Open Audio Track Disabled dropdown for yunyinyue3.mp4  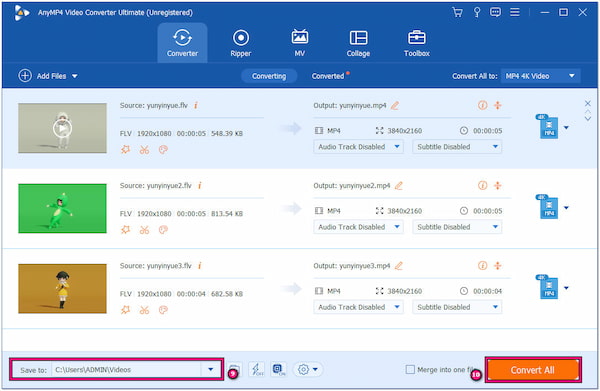tap(359, 307)
